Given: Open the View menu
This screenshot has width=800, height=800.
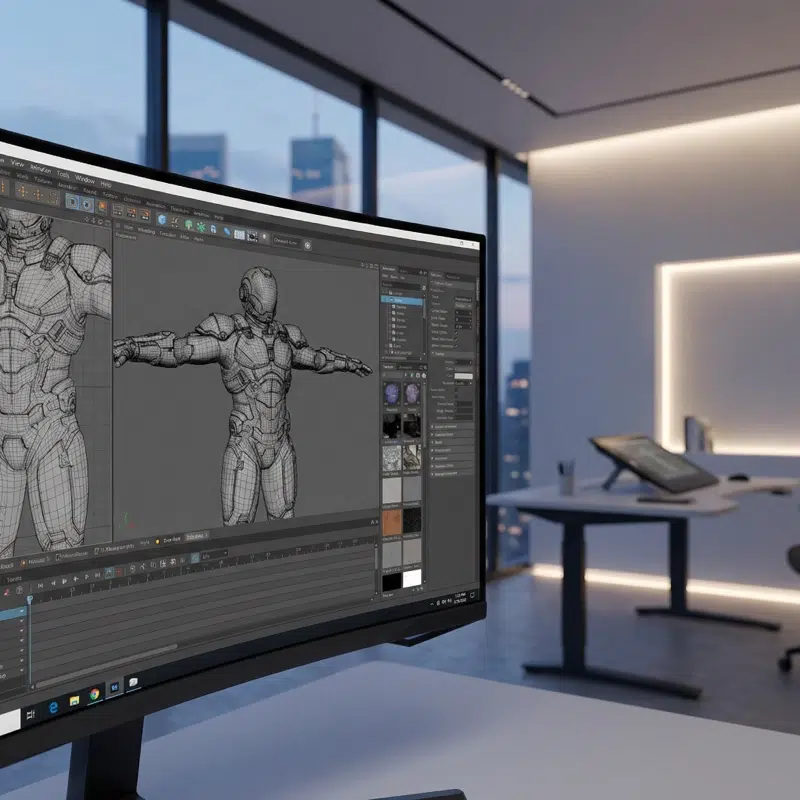Looking at the screenshot, I should (17, 163).
